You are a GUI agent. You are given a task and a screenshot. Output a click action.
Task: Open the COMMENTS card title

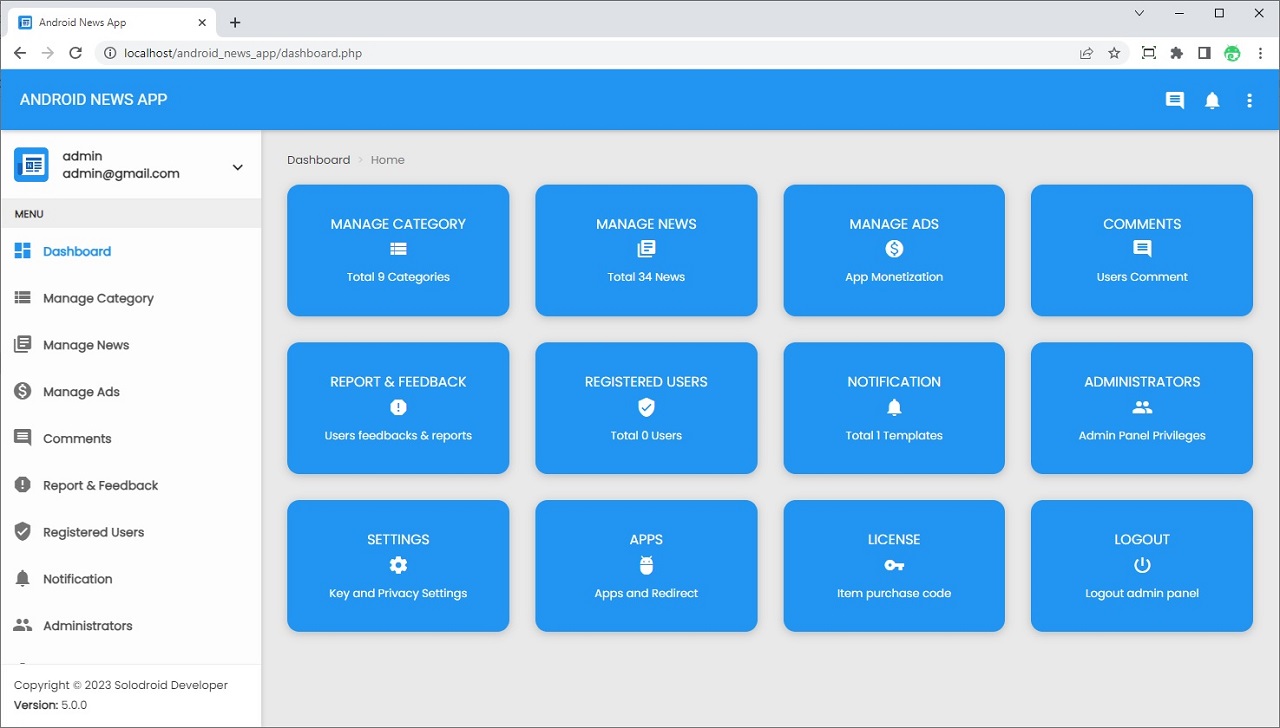[1142, 224]
